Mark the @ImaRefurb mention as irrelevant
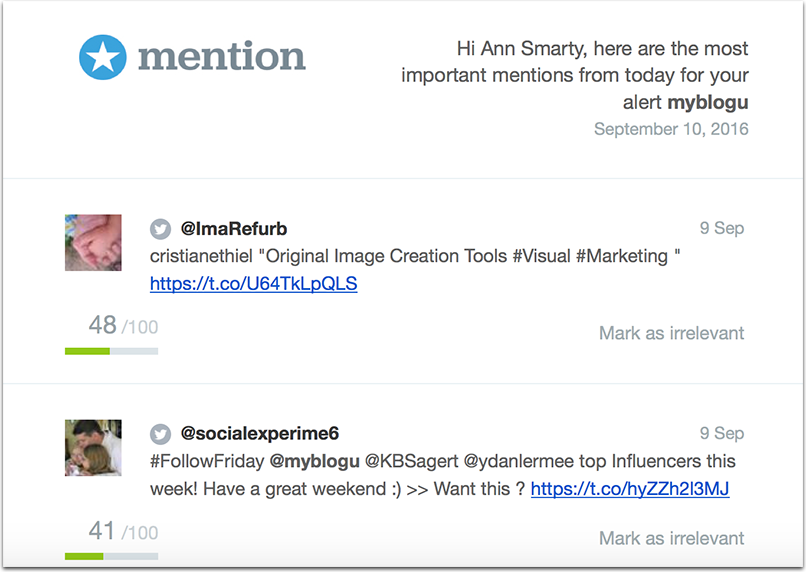 tap(671, 333)
